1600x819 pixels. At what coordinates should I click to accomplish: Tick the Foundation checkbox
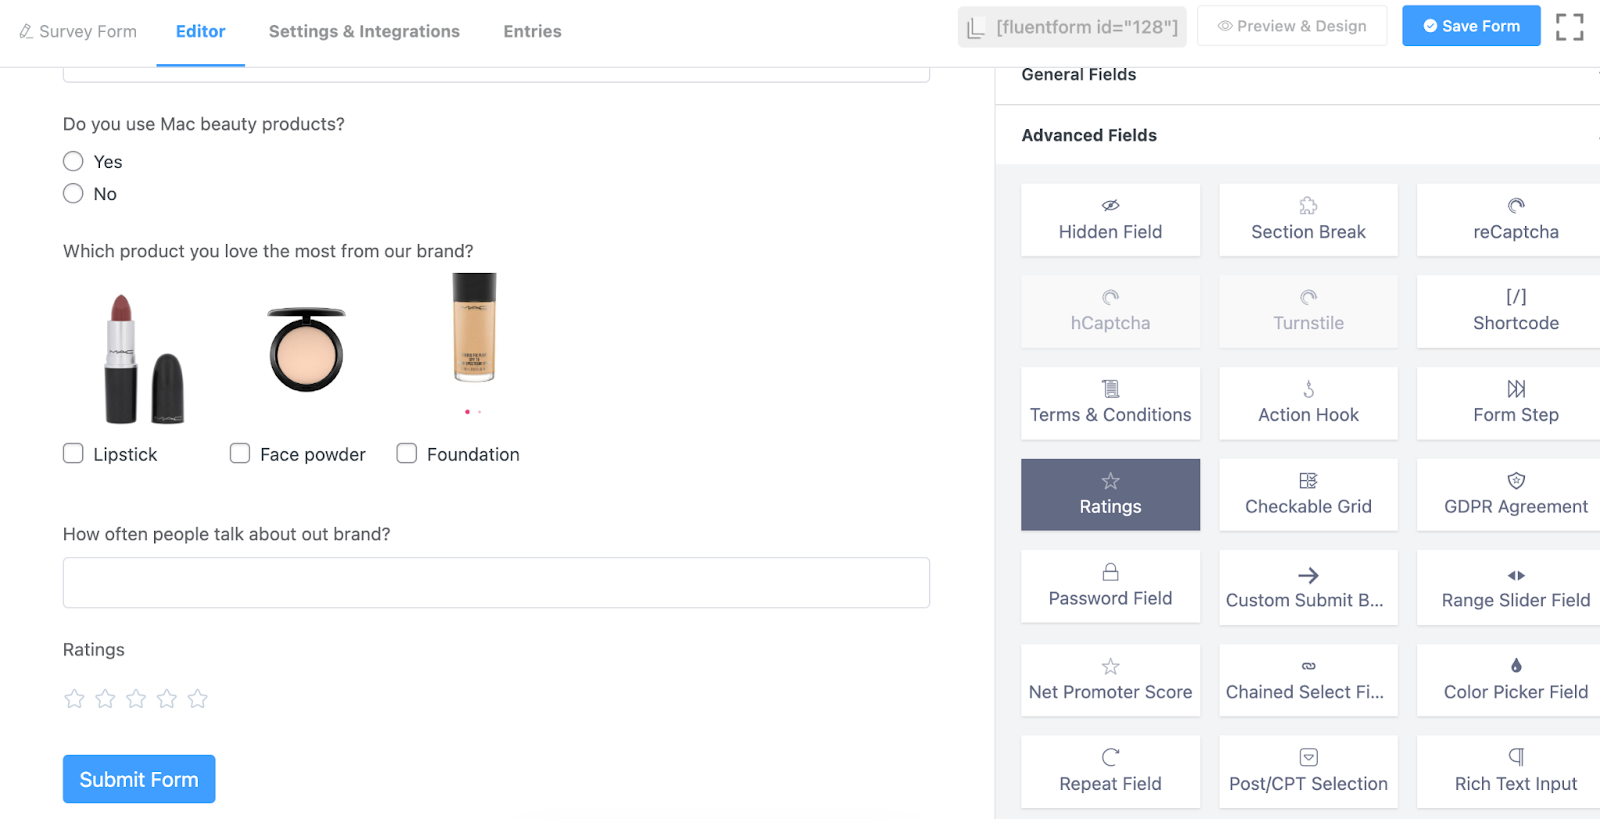tap(407, 454)
